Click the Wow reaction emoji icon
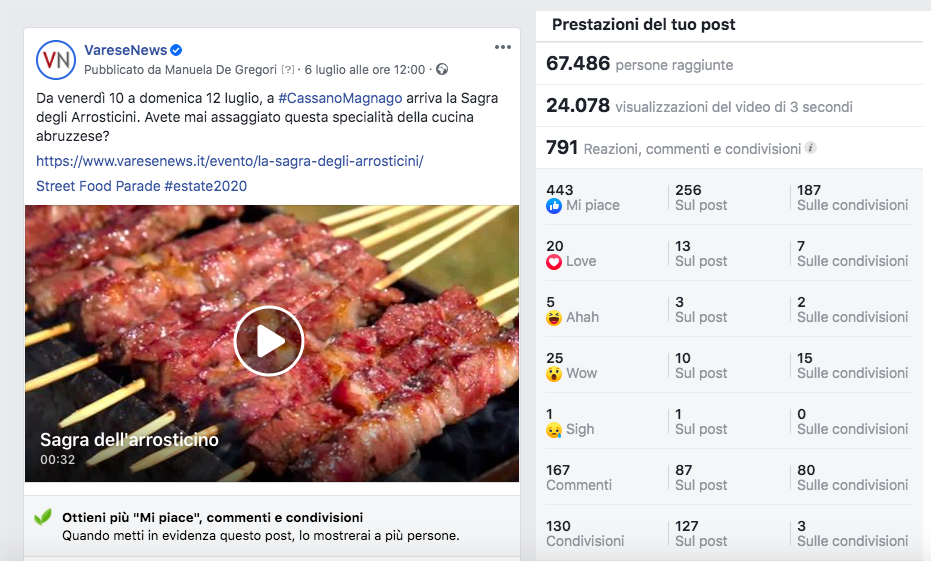931x561 pixels. (553, 374)
